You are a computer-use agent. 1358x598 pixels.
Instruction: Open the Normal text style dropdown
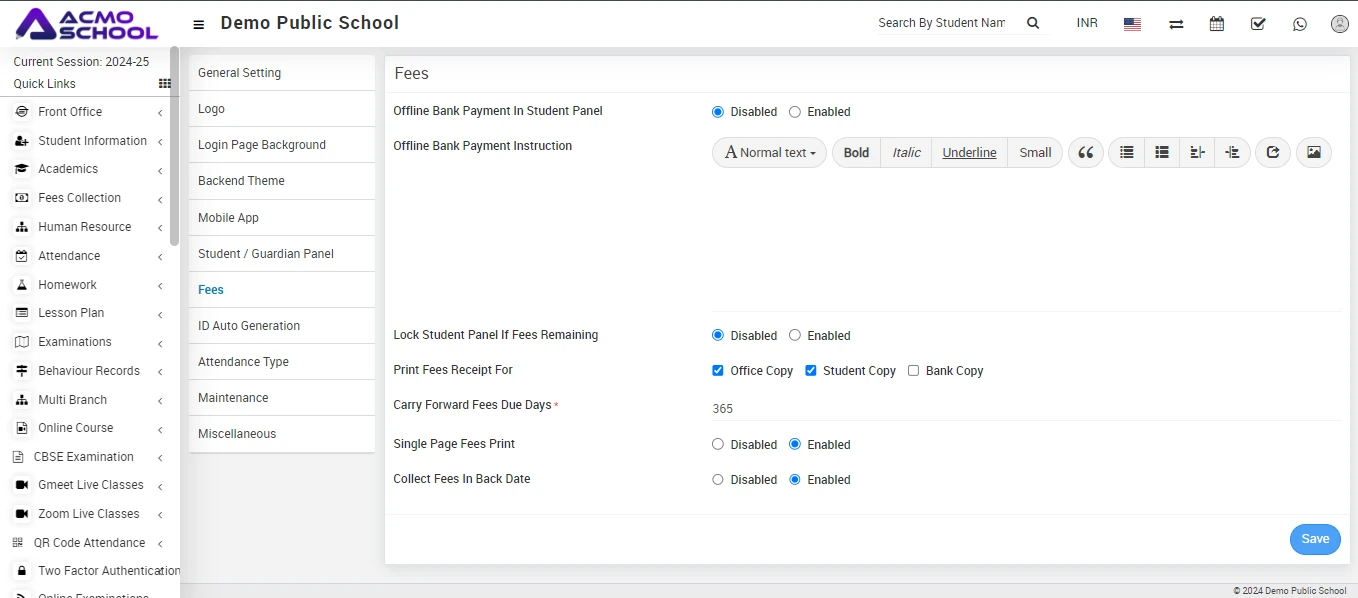coord(769,153)
